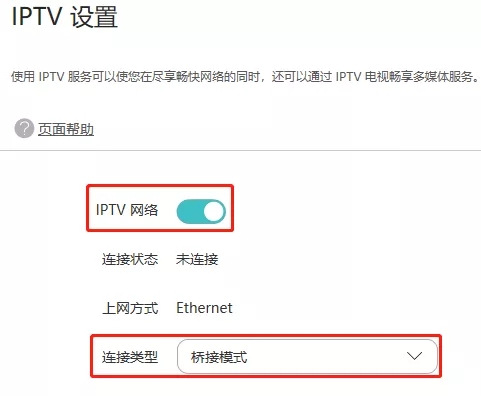Screen dimensions: 481x396
Task: Click the 桥接模式 selected value text
Action: pos(219,357)
